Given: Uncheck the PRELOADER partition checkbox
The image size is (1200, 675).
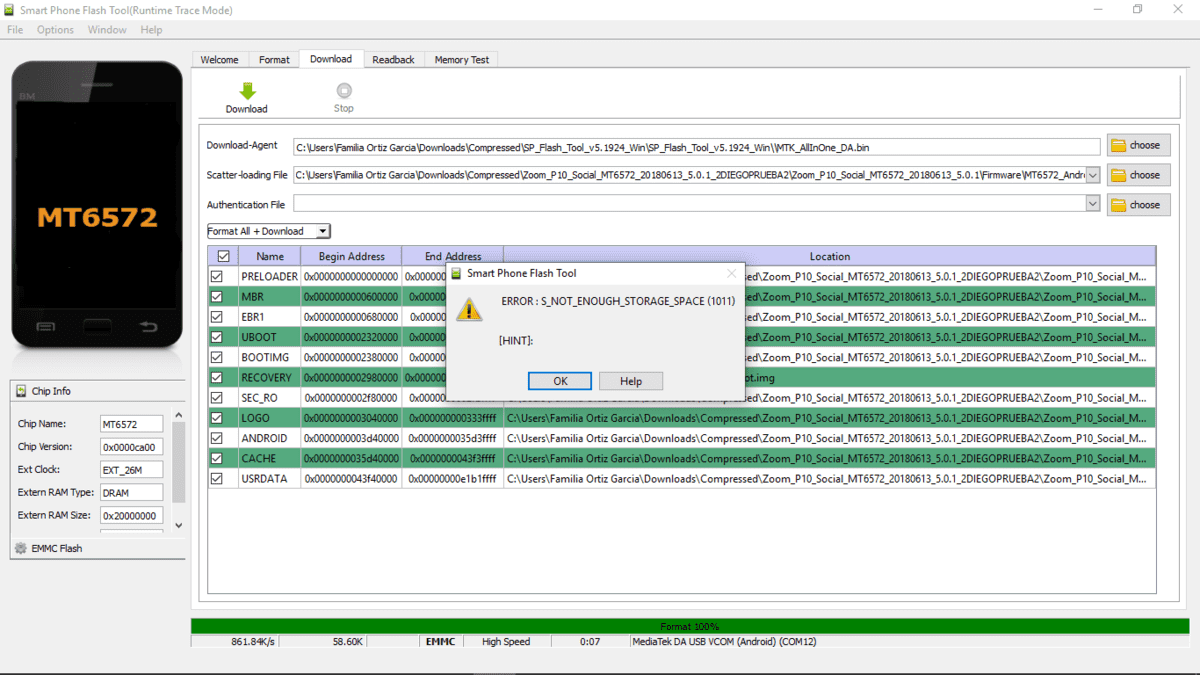Looking at the screenshot, I should (217, 276).
